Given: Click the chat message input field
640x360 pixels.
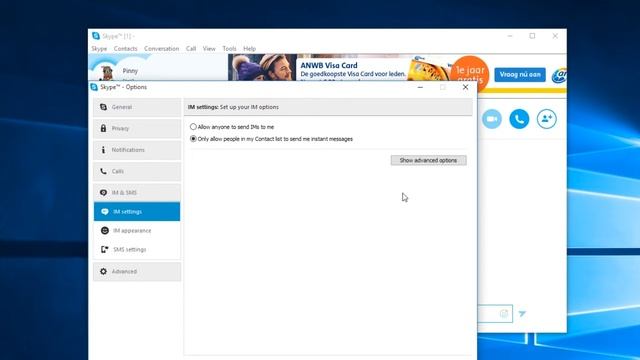Looking at the screenshot, I should [495, 313].
